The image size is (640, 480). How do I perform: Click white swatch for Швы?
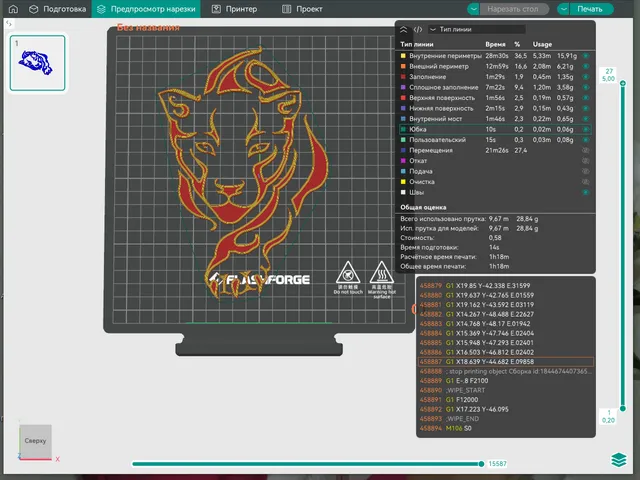coord(403,192)
